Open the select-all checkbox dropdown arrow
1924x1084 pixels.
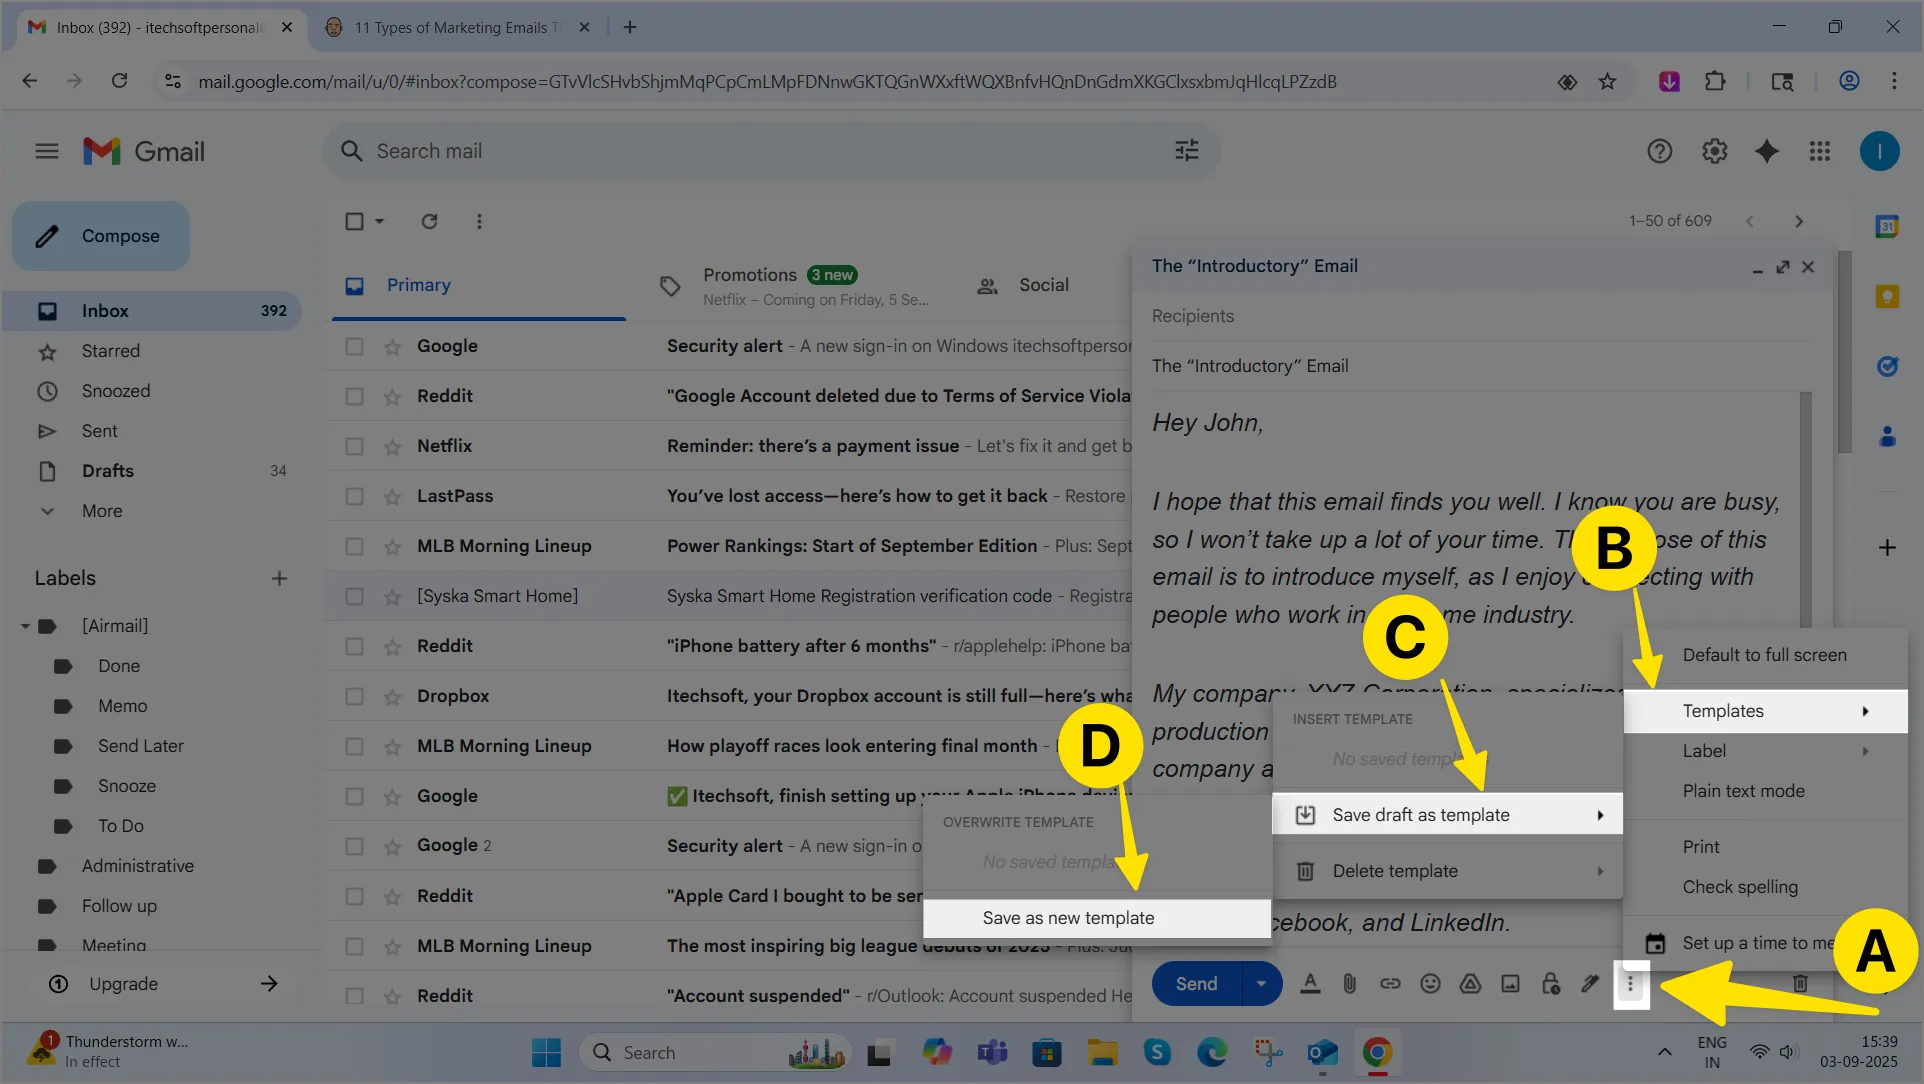click(x=380, y=221)
